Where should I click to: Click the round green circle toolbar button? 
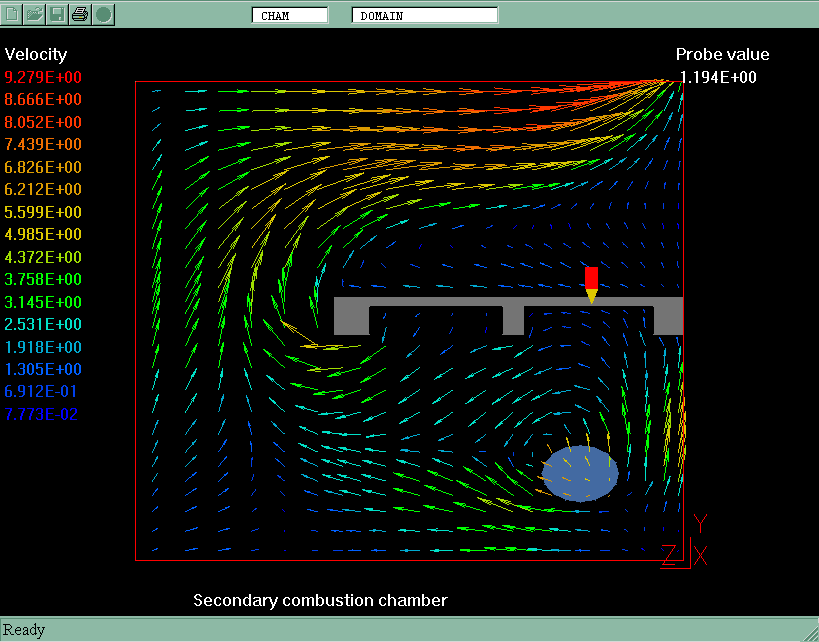pos(103,14)
